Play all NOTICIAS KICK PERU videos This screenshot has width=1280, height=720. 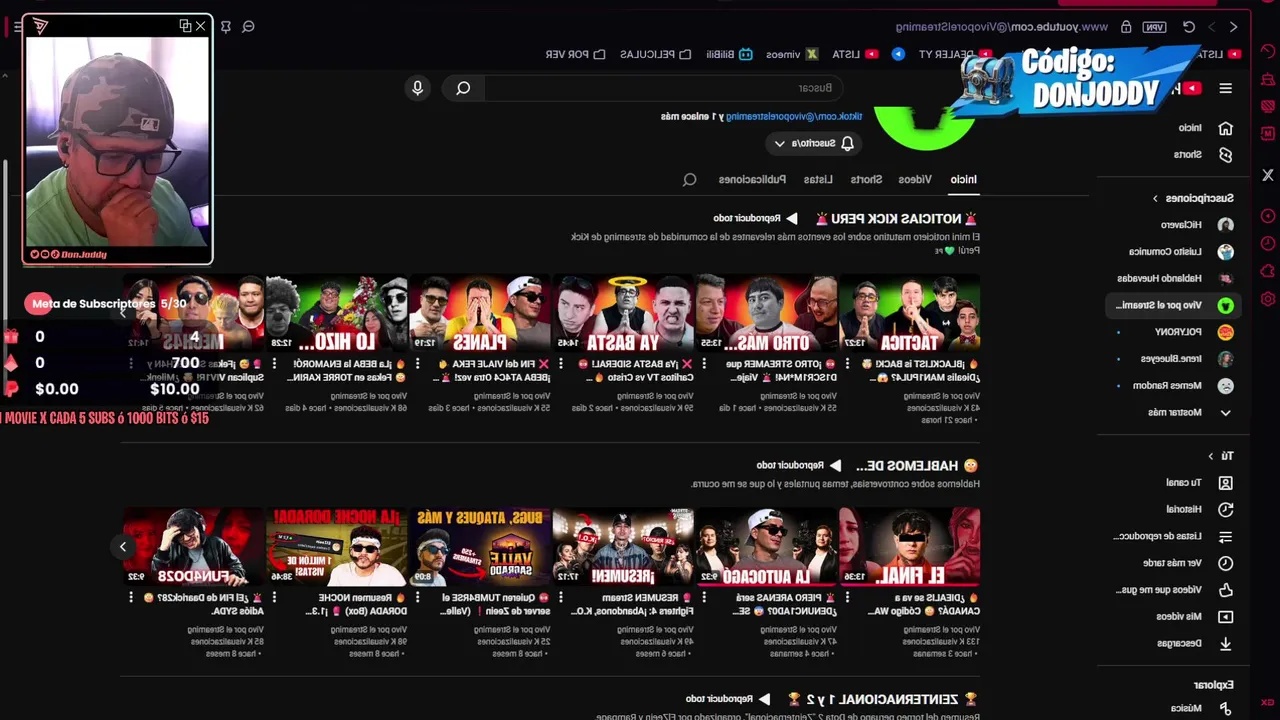tap(755, 218)
